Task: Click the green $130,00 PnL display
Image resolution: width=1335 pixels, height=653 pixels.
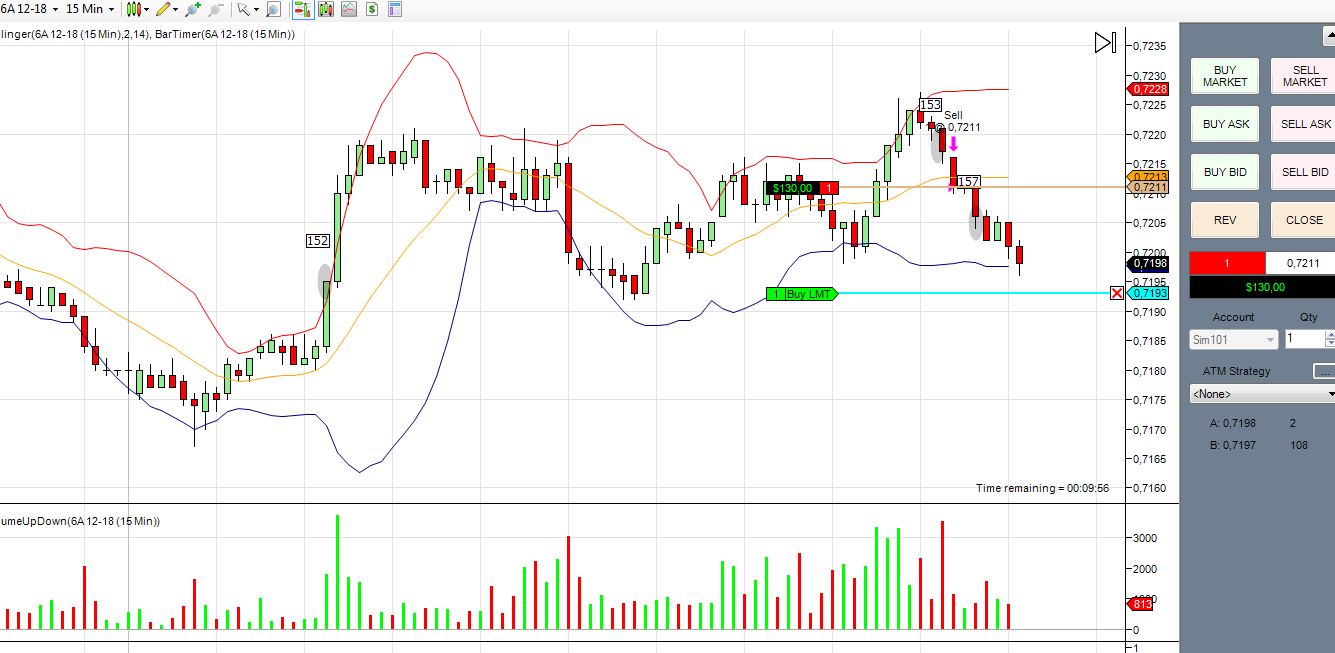Action: [x=1262, y=287]
